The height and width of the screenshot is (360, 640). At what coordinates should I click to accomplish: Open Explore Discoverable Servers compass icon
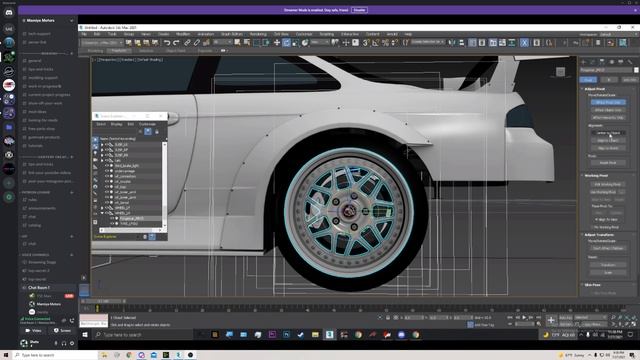[x=9, y=197]
